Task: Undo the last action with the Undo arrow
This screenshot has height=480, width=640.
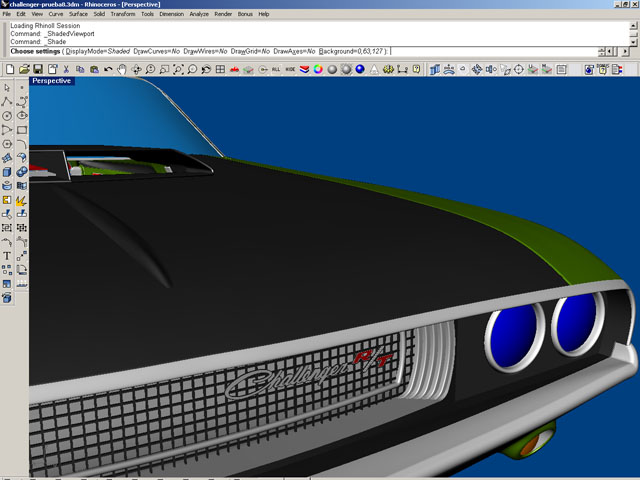Action: (108, 69)
